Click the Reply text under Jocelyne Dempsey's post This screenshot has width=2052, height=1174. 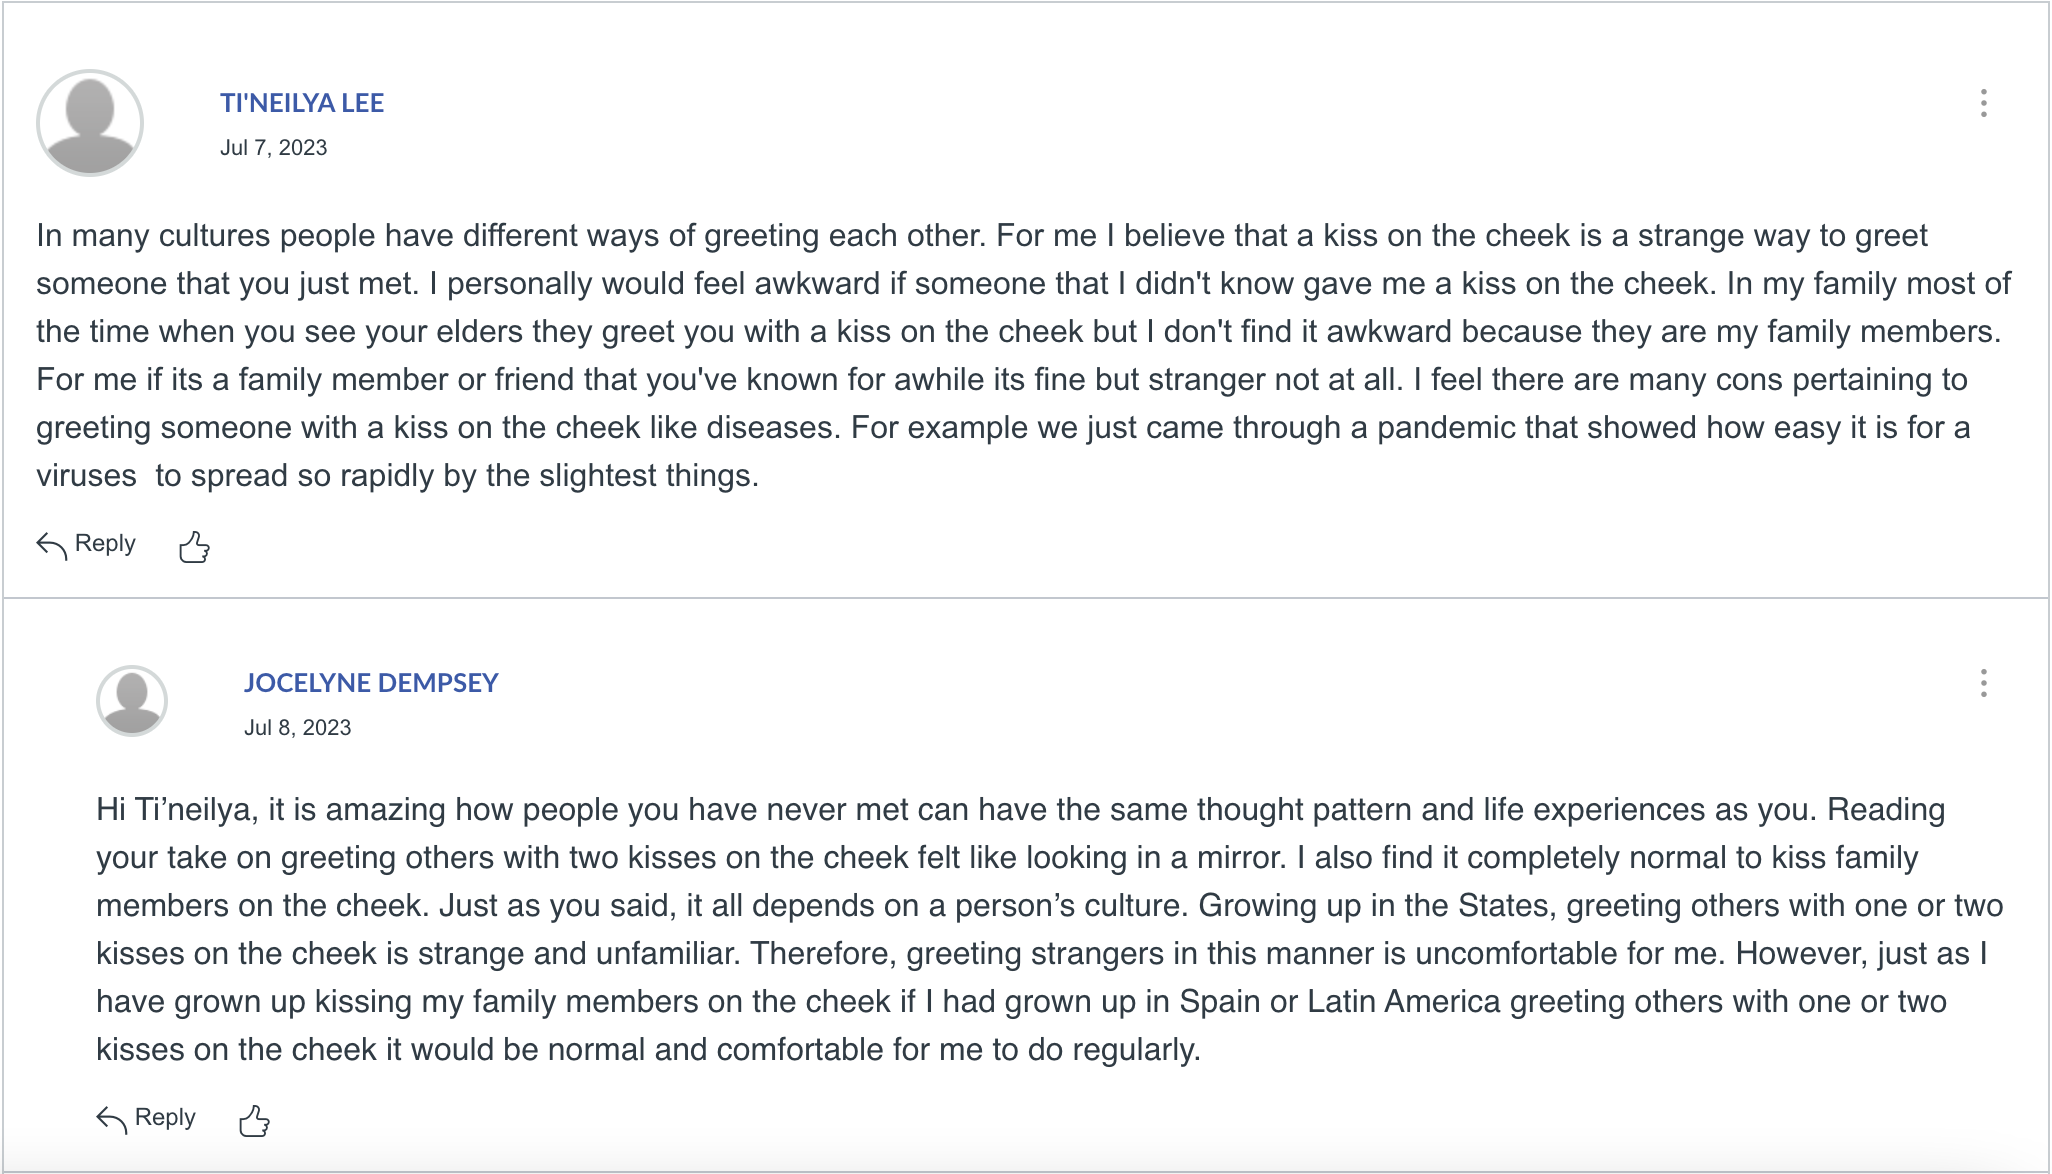click(165, 1117)
